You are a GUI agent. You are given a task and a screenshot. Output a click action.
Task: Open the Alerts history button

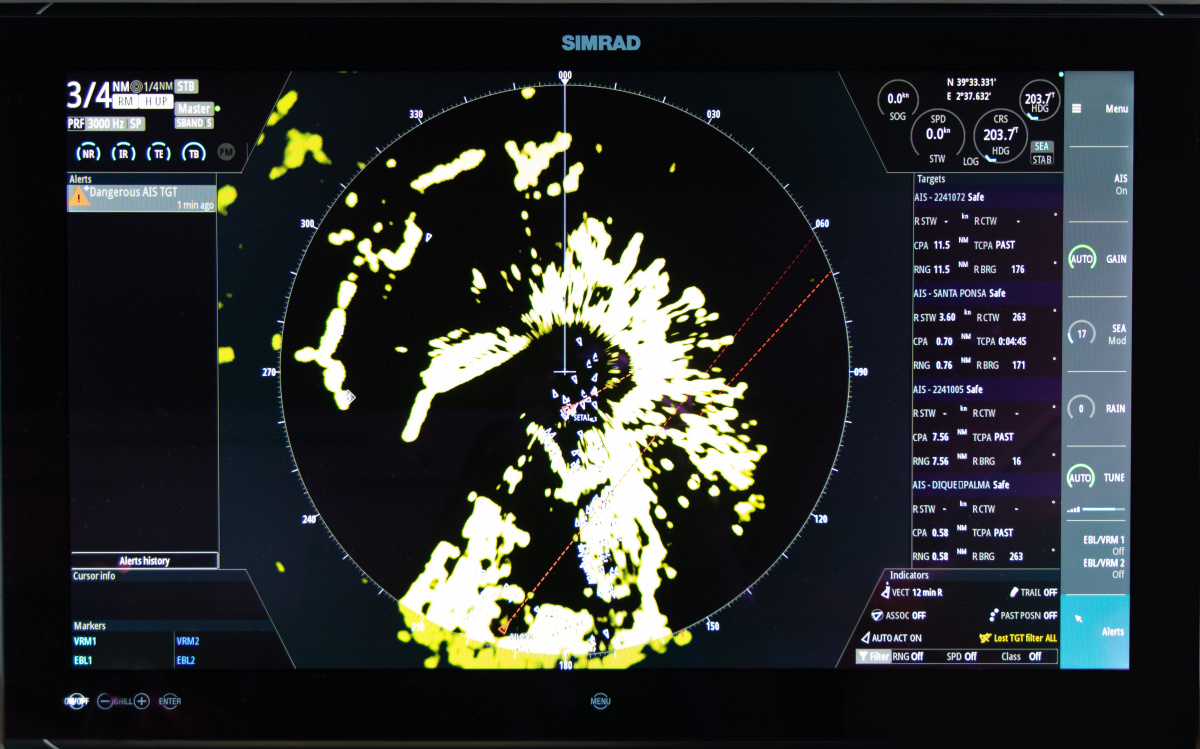click(x=144, y=561)
